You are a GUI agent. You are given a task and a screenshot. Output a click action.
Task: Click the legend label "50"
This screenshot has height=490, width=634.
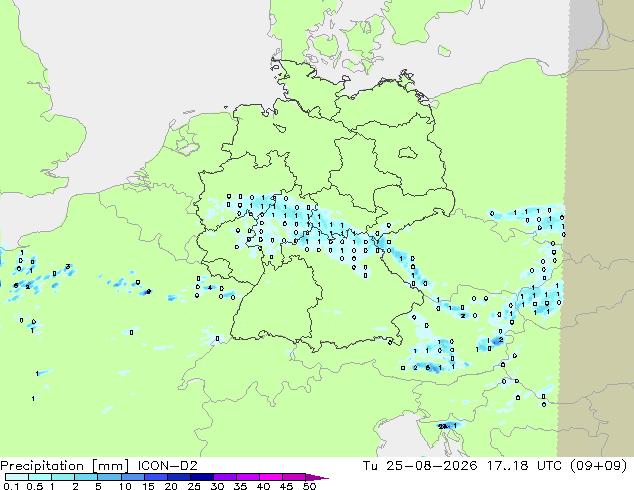tap(309, 486)
